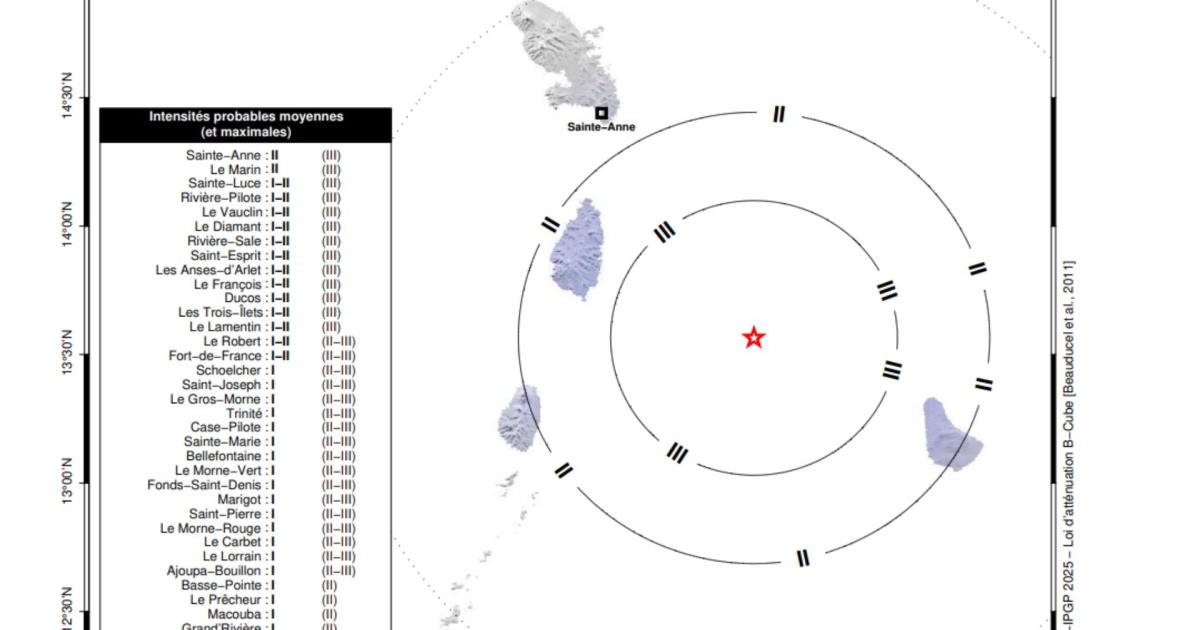
Task: Click the Saint Lucia island on the outer circle
Action: [577, 250]
